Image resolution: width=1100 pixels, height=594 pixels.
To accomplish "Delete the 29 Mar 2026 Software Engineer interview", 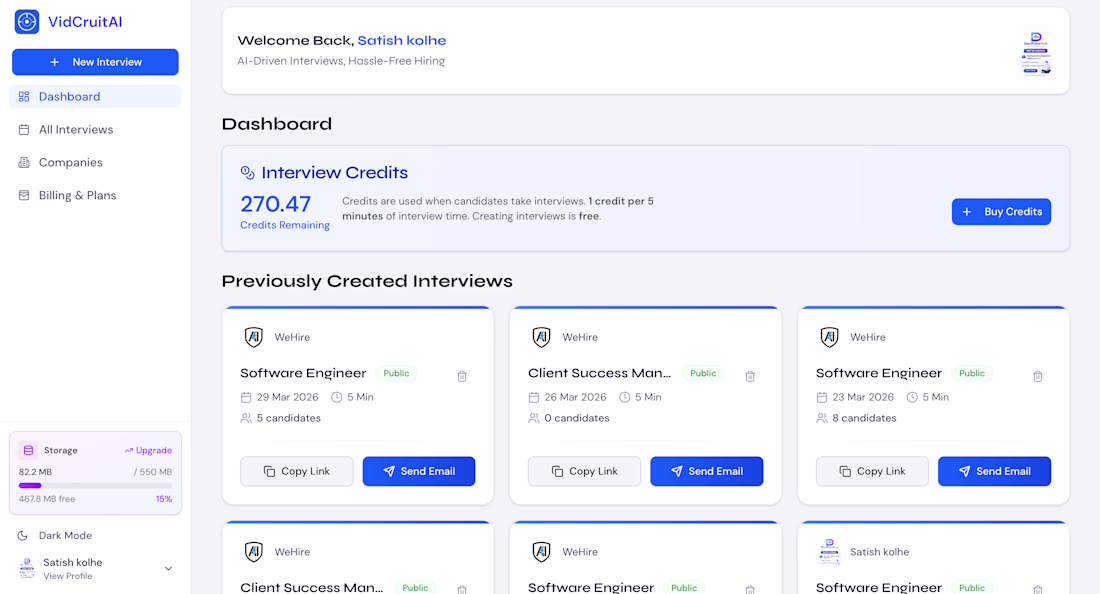I will pyautogui.click(x=462, y=377).
